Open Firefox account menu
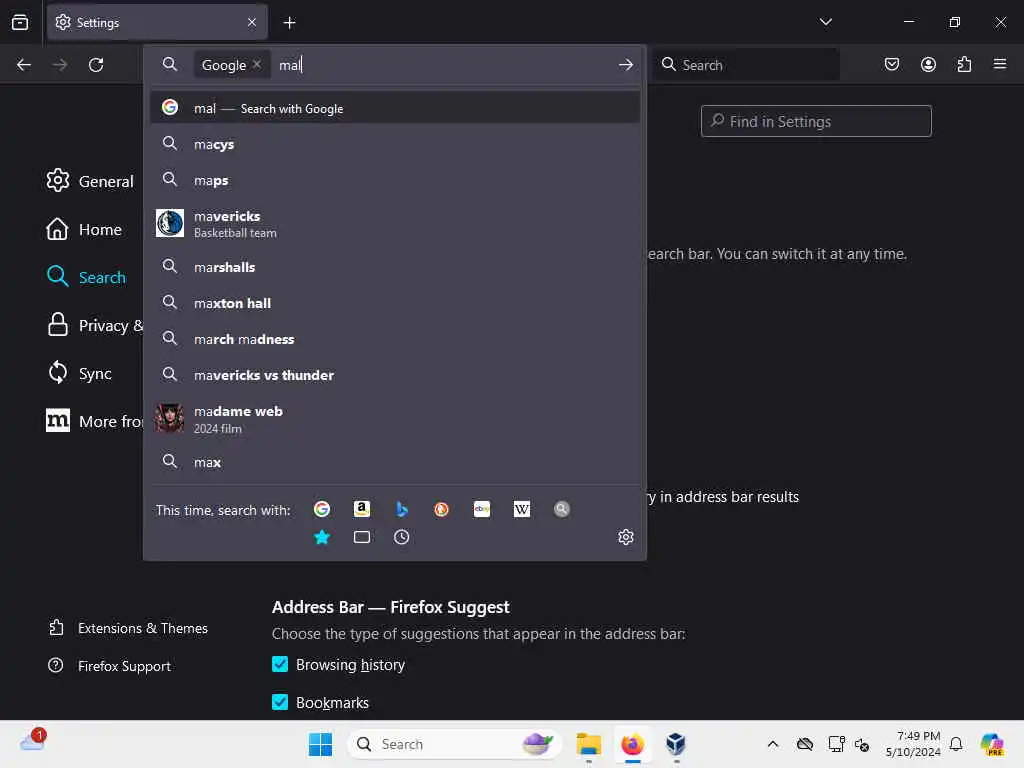1024x768 pixels. click(x=928, y=65)
